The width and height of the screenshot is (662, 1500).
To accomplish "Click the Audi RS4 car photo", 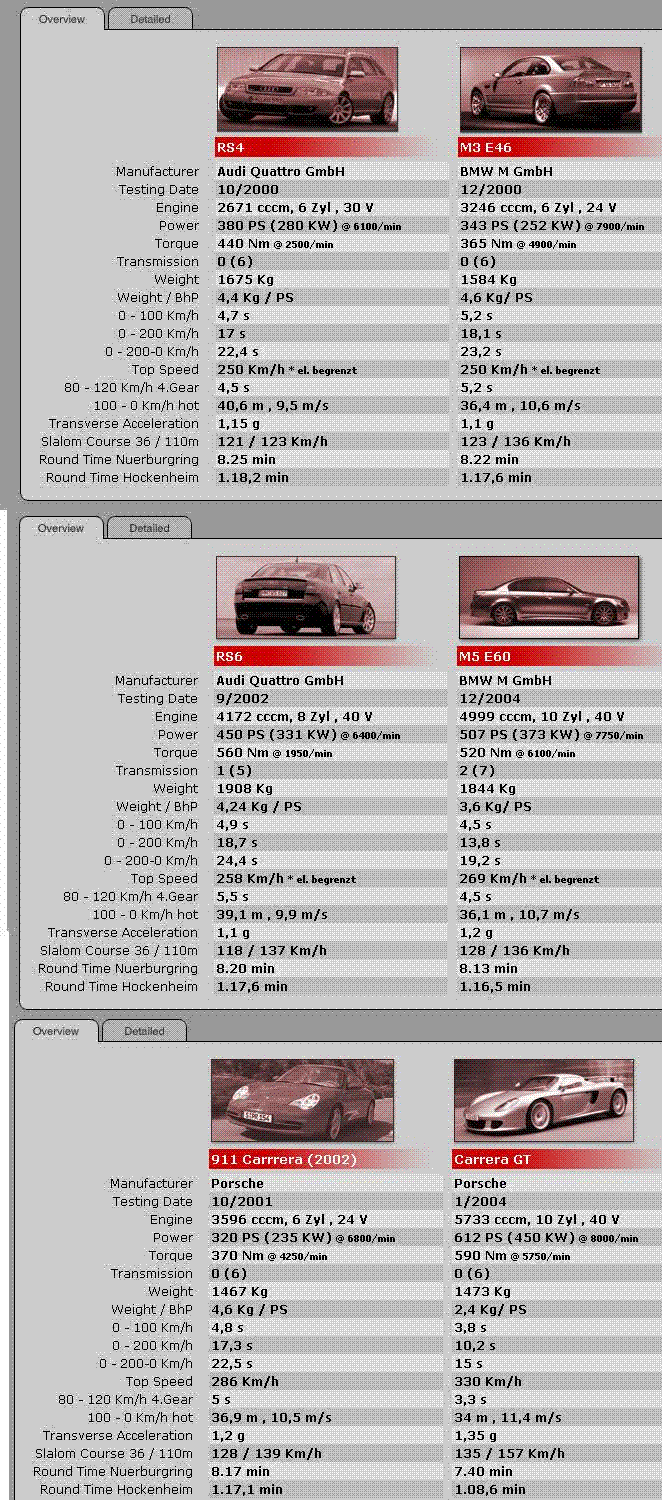I will (x=307, y=90).
